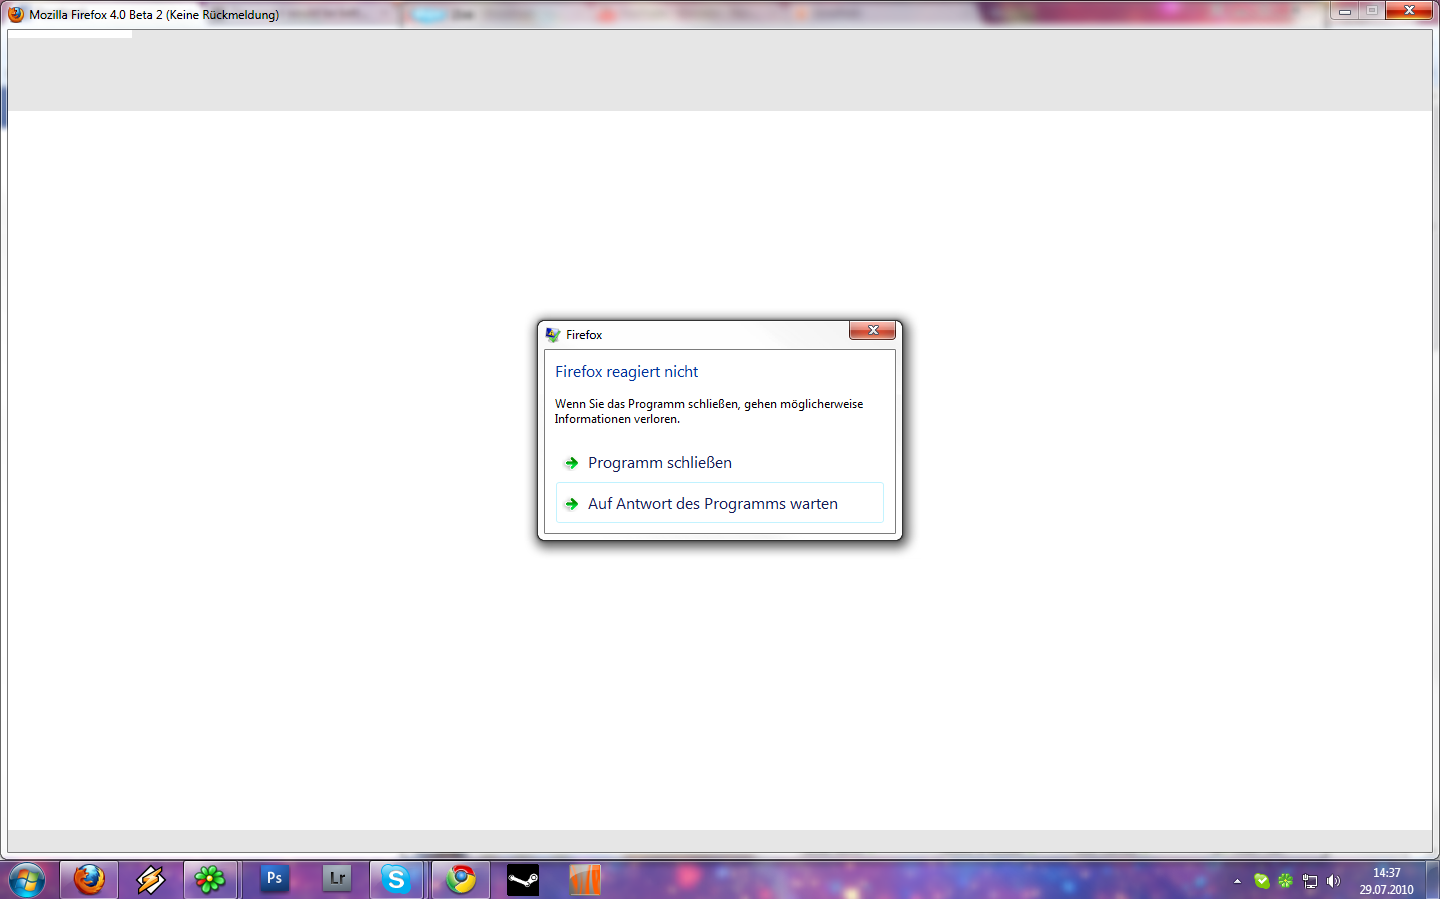Screen dimensions: 1440x899
Task: Click the Show Desktop strip
Action: (1432, 880)
